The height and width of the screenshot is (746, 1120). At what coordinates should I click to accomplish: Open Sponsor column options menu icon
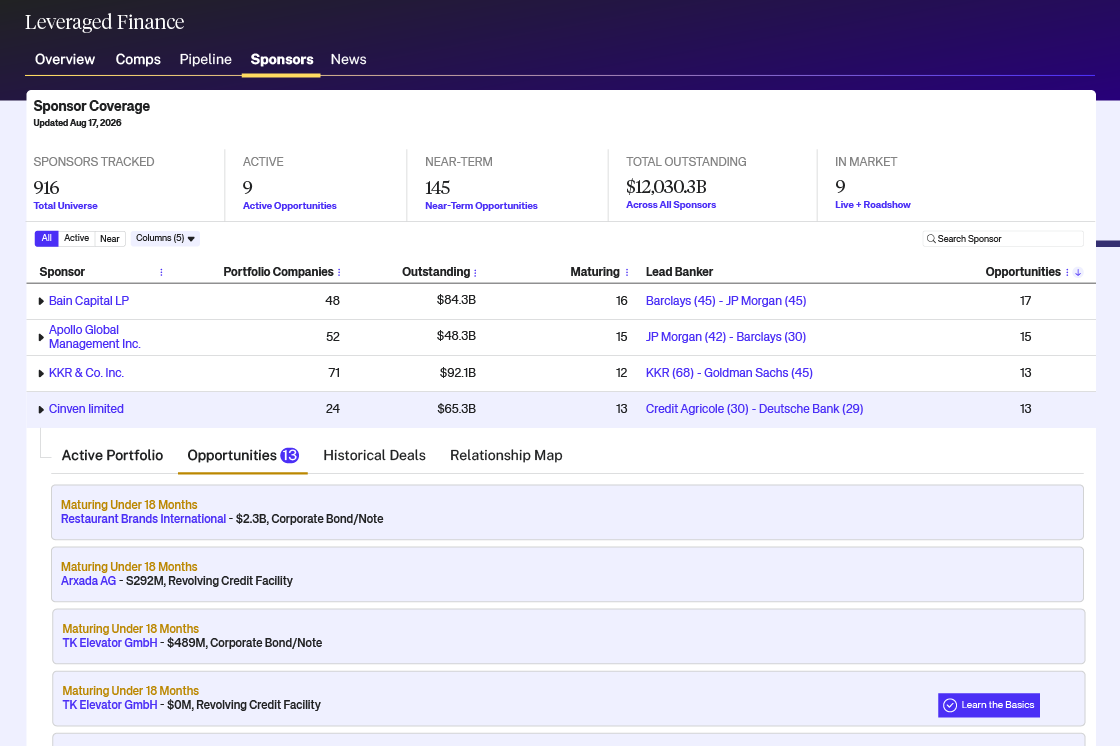click(161, 272)
